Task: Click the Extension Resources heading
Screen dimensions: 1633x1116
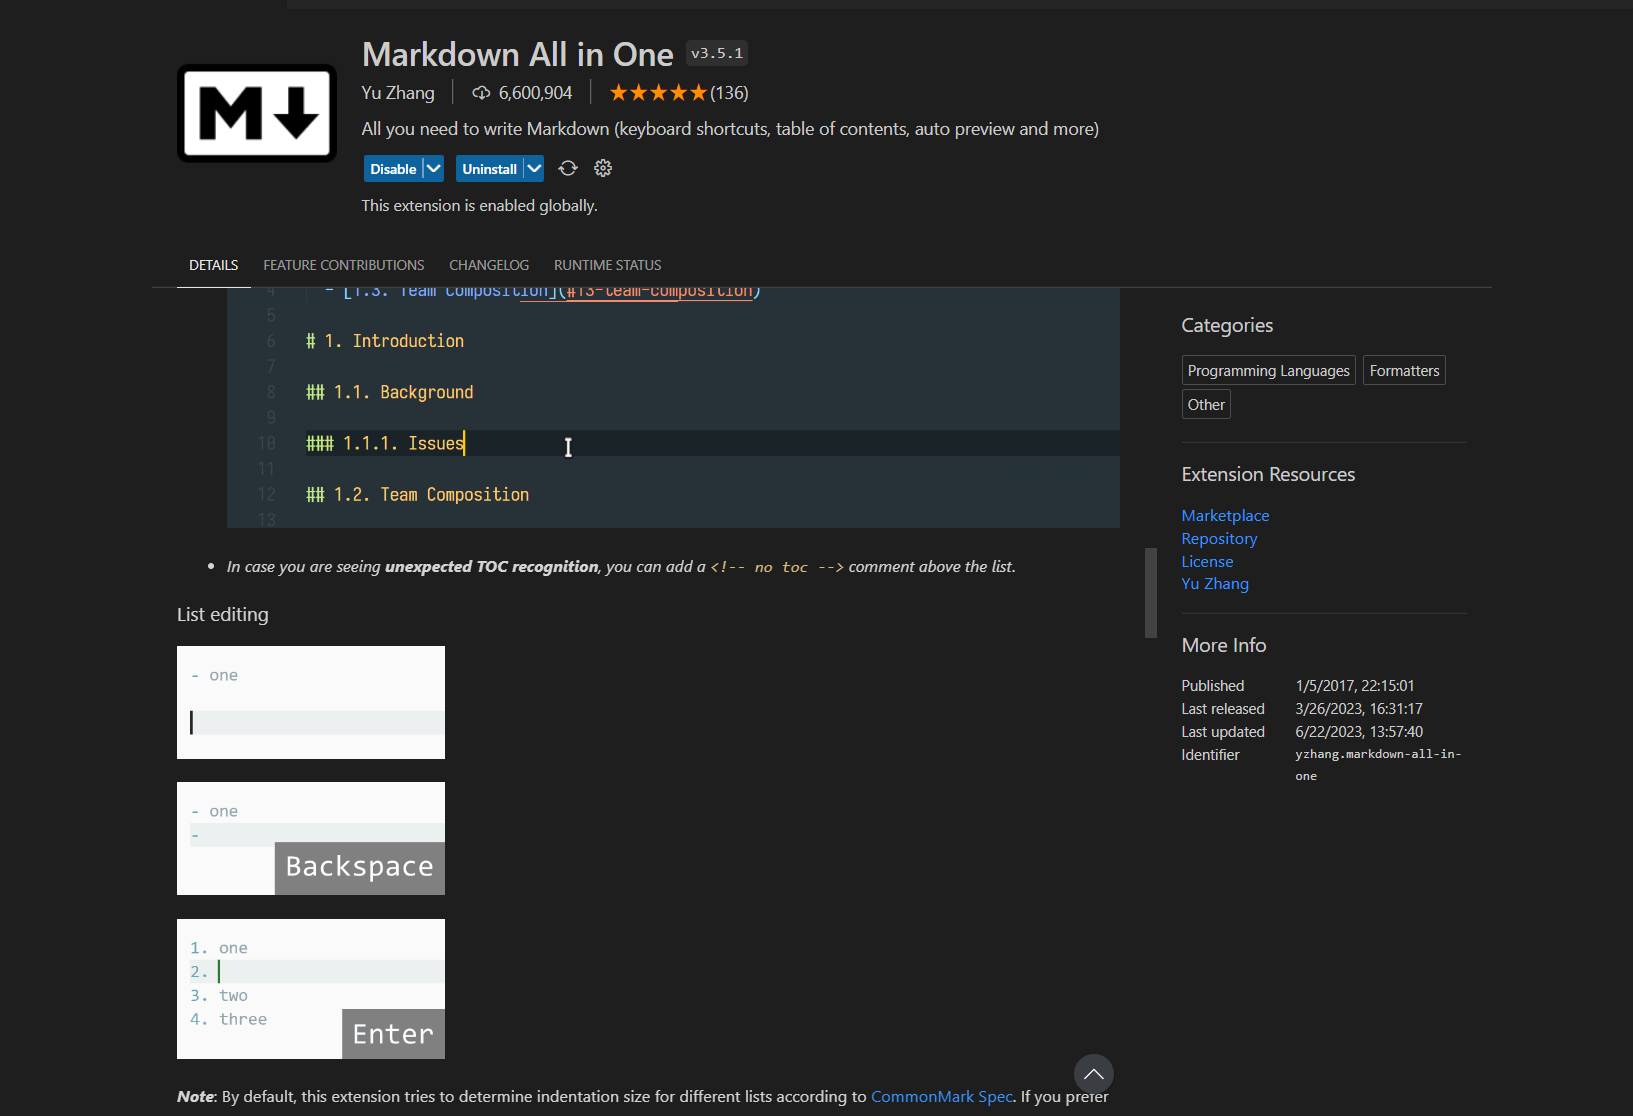Action: (x=1268, y=475)
